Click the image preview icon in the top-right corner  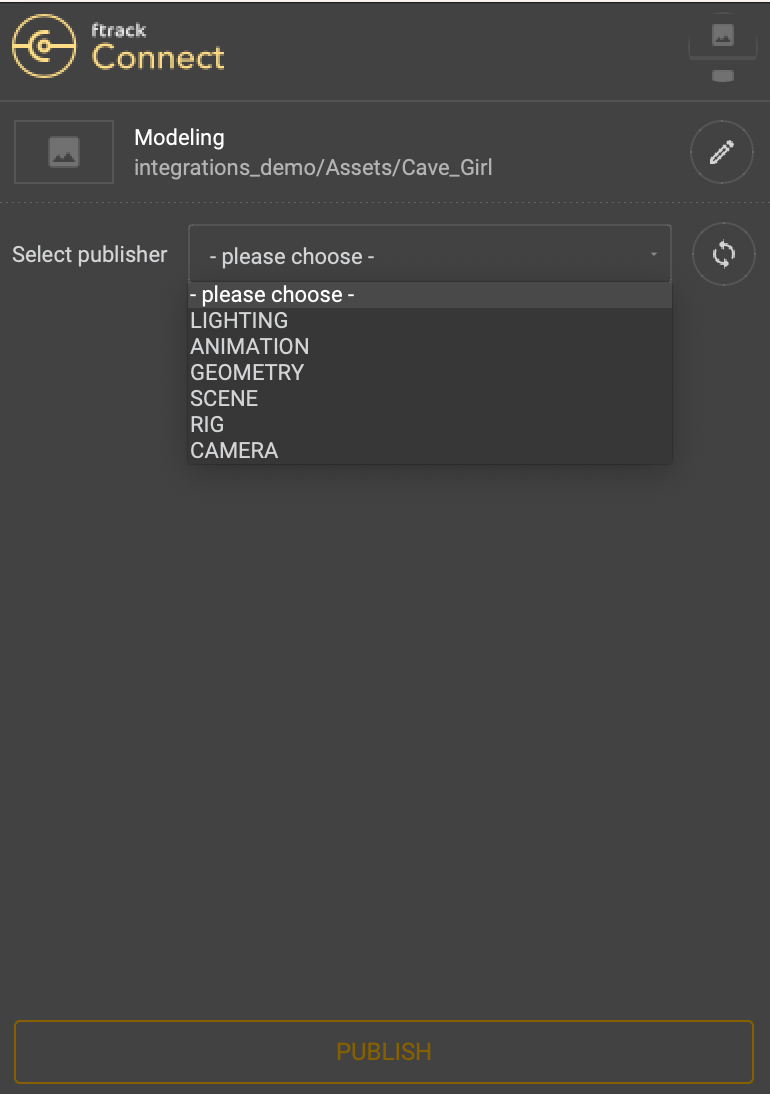[x=723, y=36]
